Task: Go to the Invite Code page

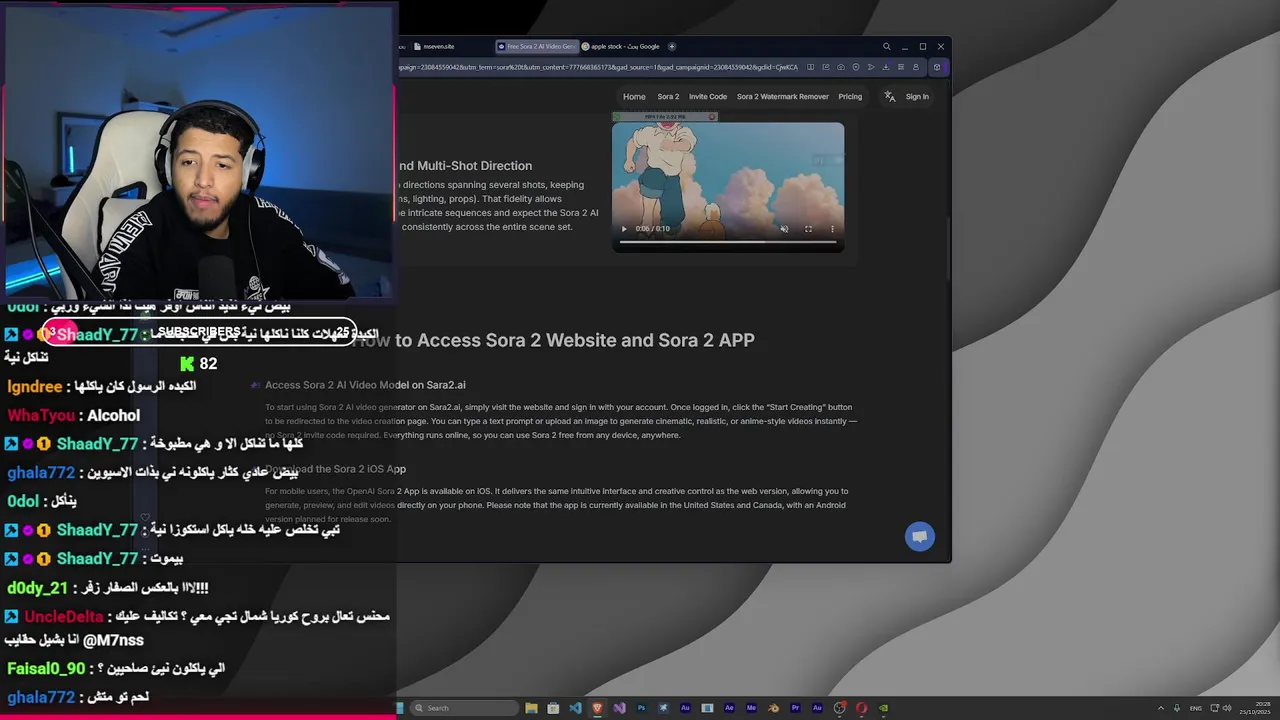Action: [x=708, y=97]
